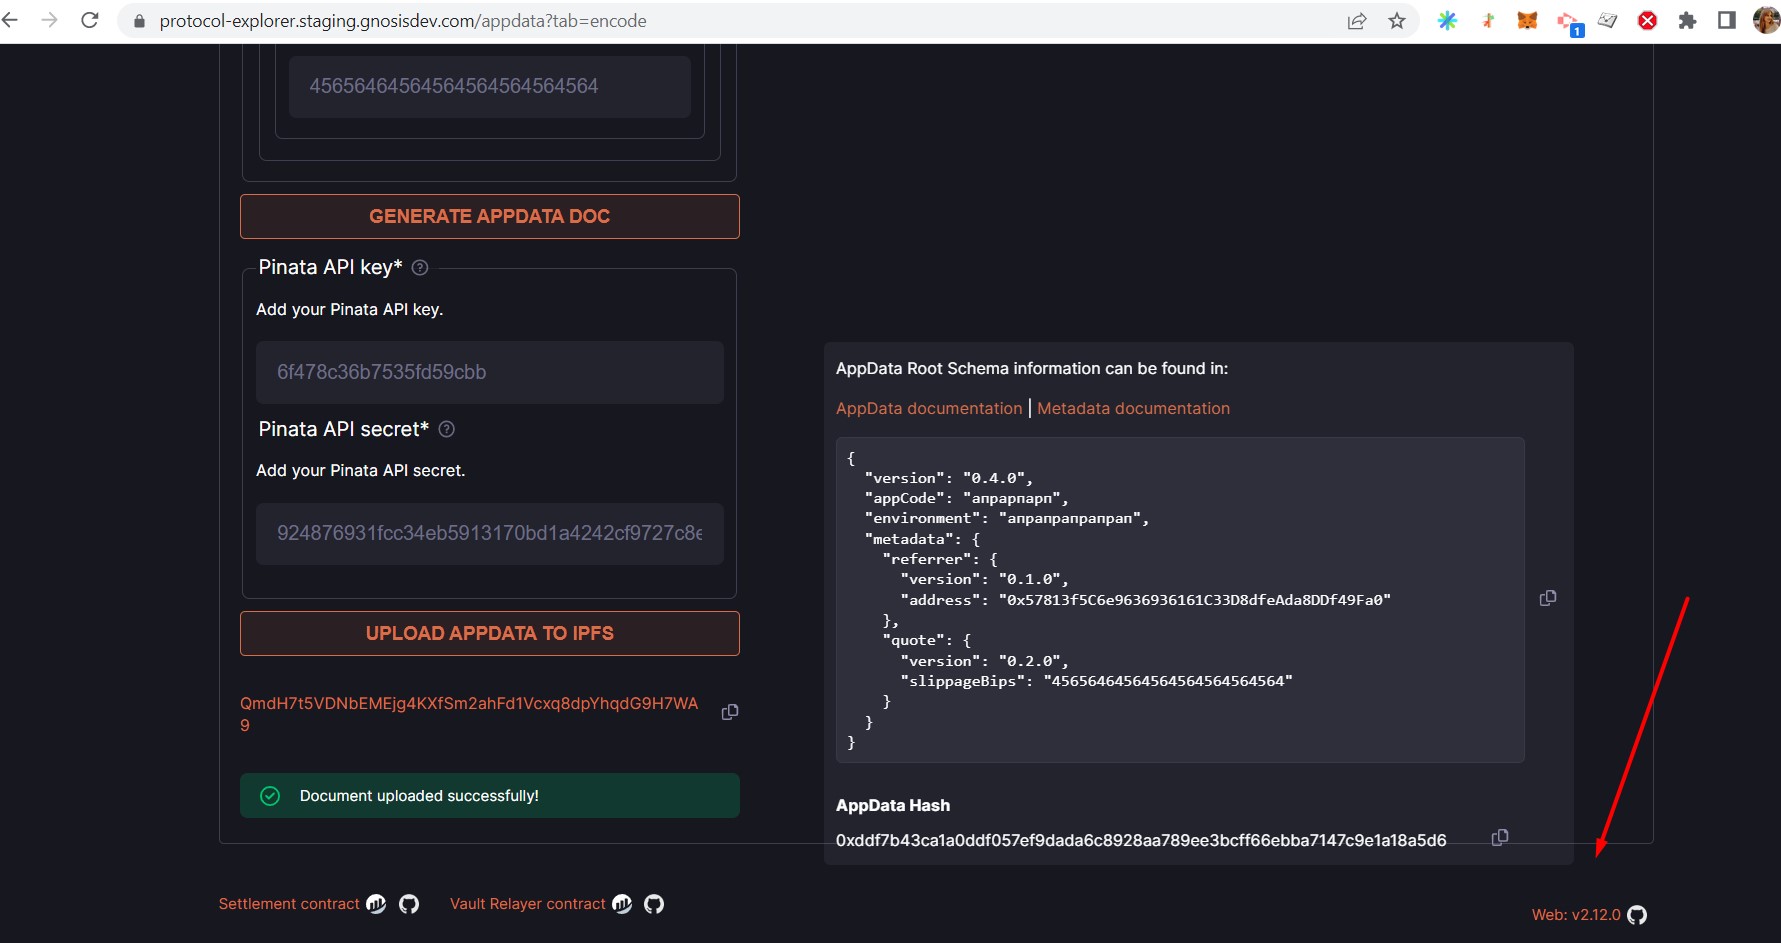Viewport: 1781px width, 943px height.
Task: Click the browser address bar URL
Action: [x=403, y=21]
